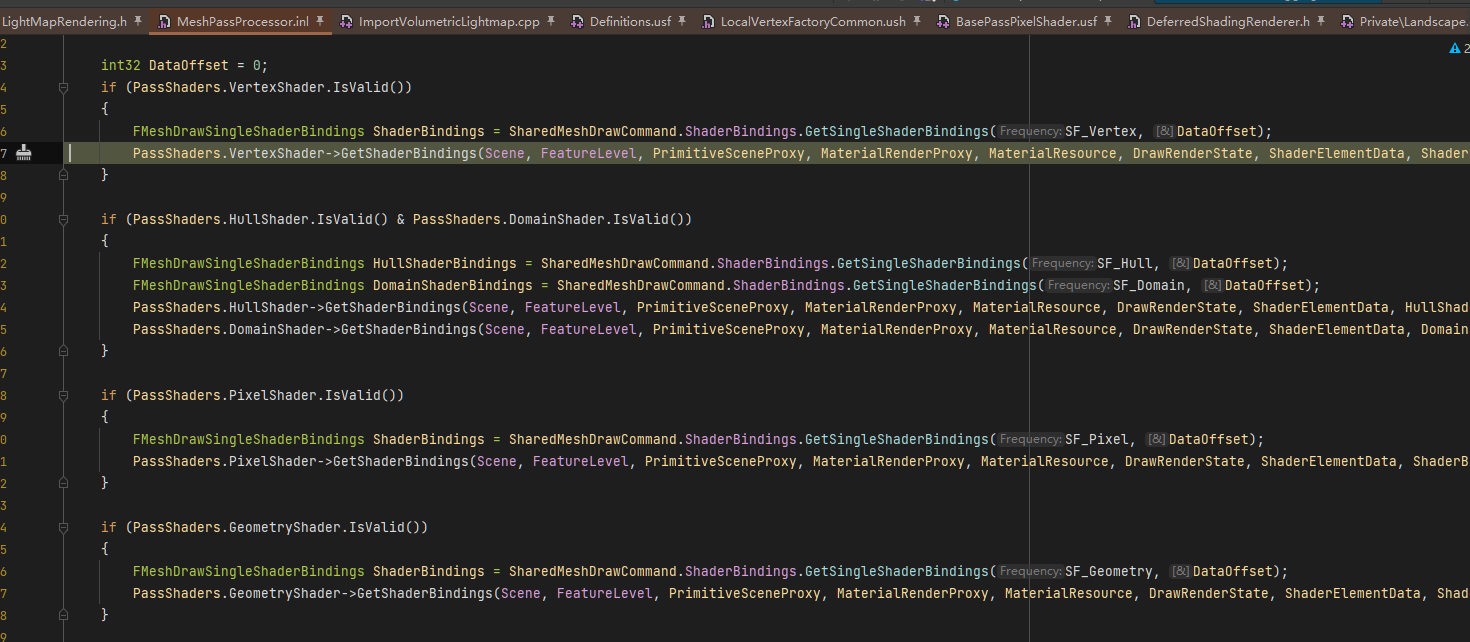1470x642 pixels.
Task: Switch to the BasePassPixelShader.usf tab
Action: [1026, 21]
